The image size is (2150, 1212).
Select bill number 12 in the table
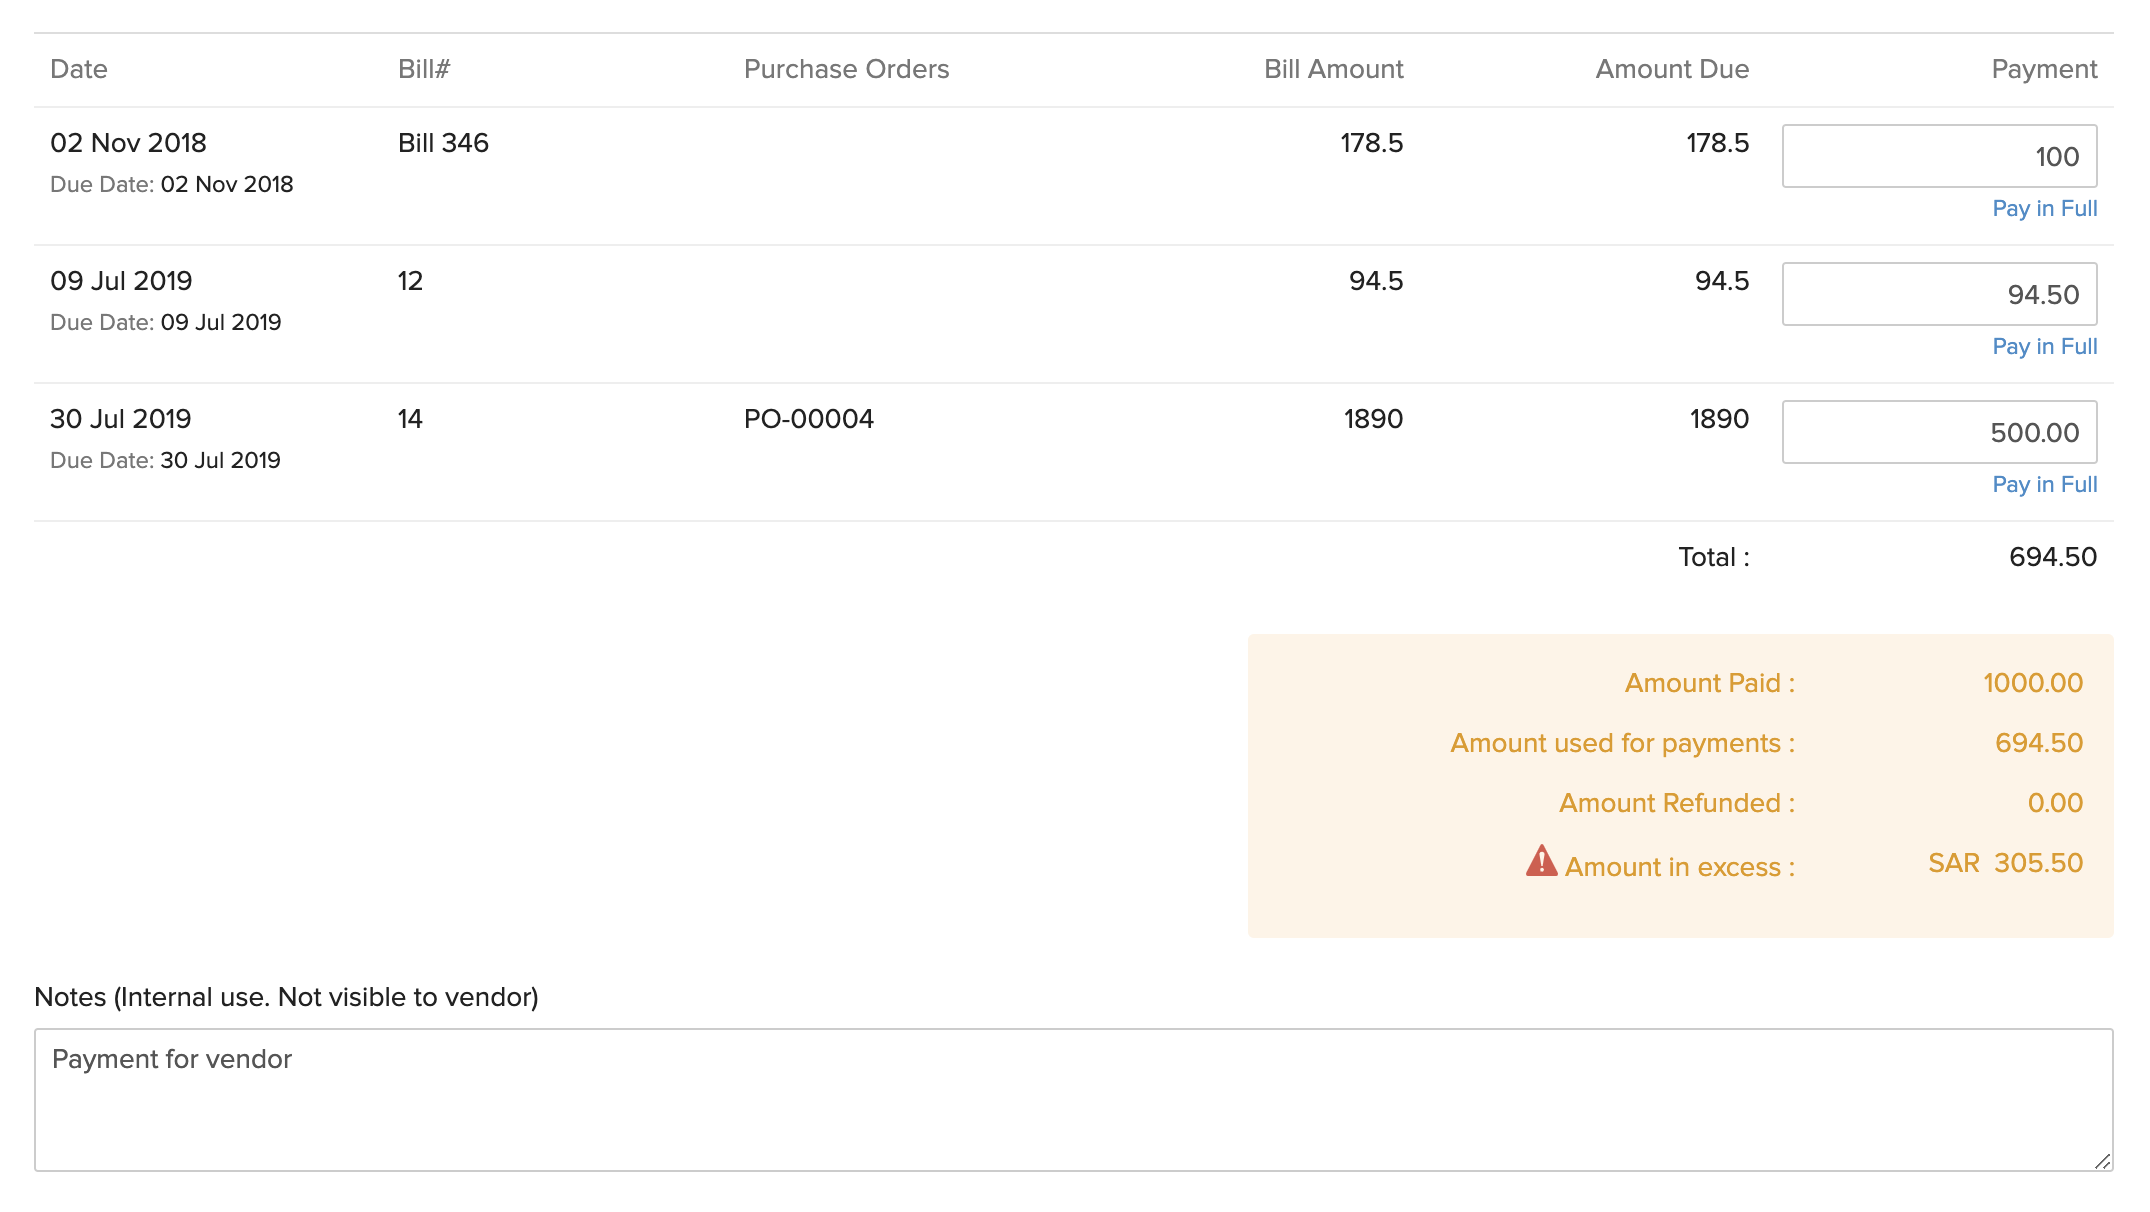[x=407, y=281]
